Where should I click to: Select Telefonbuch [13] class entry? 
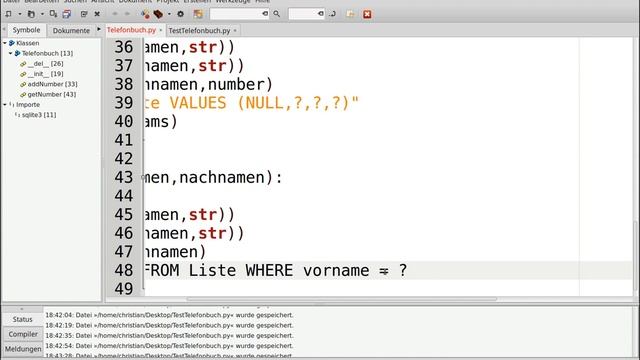click(x=47, y=53)
